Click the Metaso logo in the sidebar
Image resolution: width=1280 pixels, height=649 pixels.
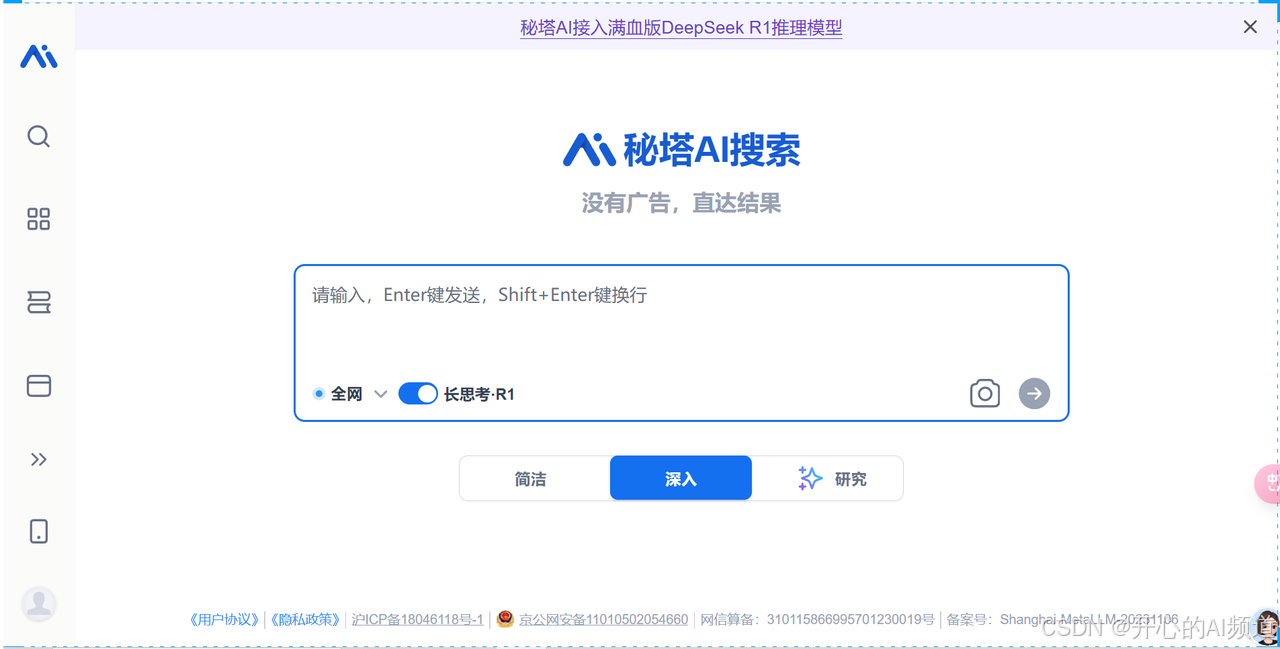[39, 57]
